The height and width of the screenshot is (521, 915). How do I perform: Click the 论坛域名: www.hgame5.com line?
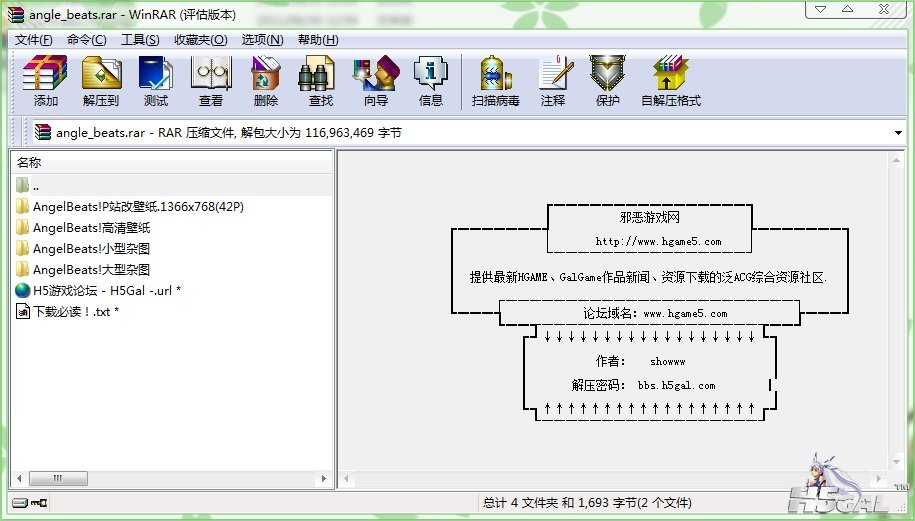tap(655, 313)
